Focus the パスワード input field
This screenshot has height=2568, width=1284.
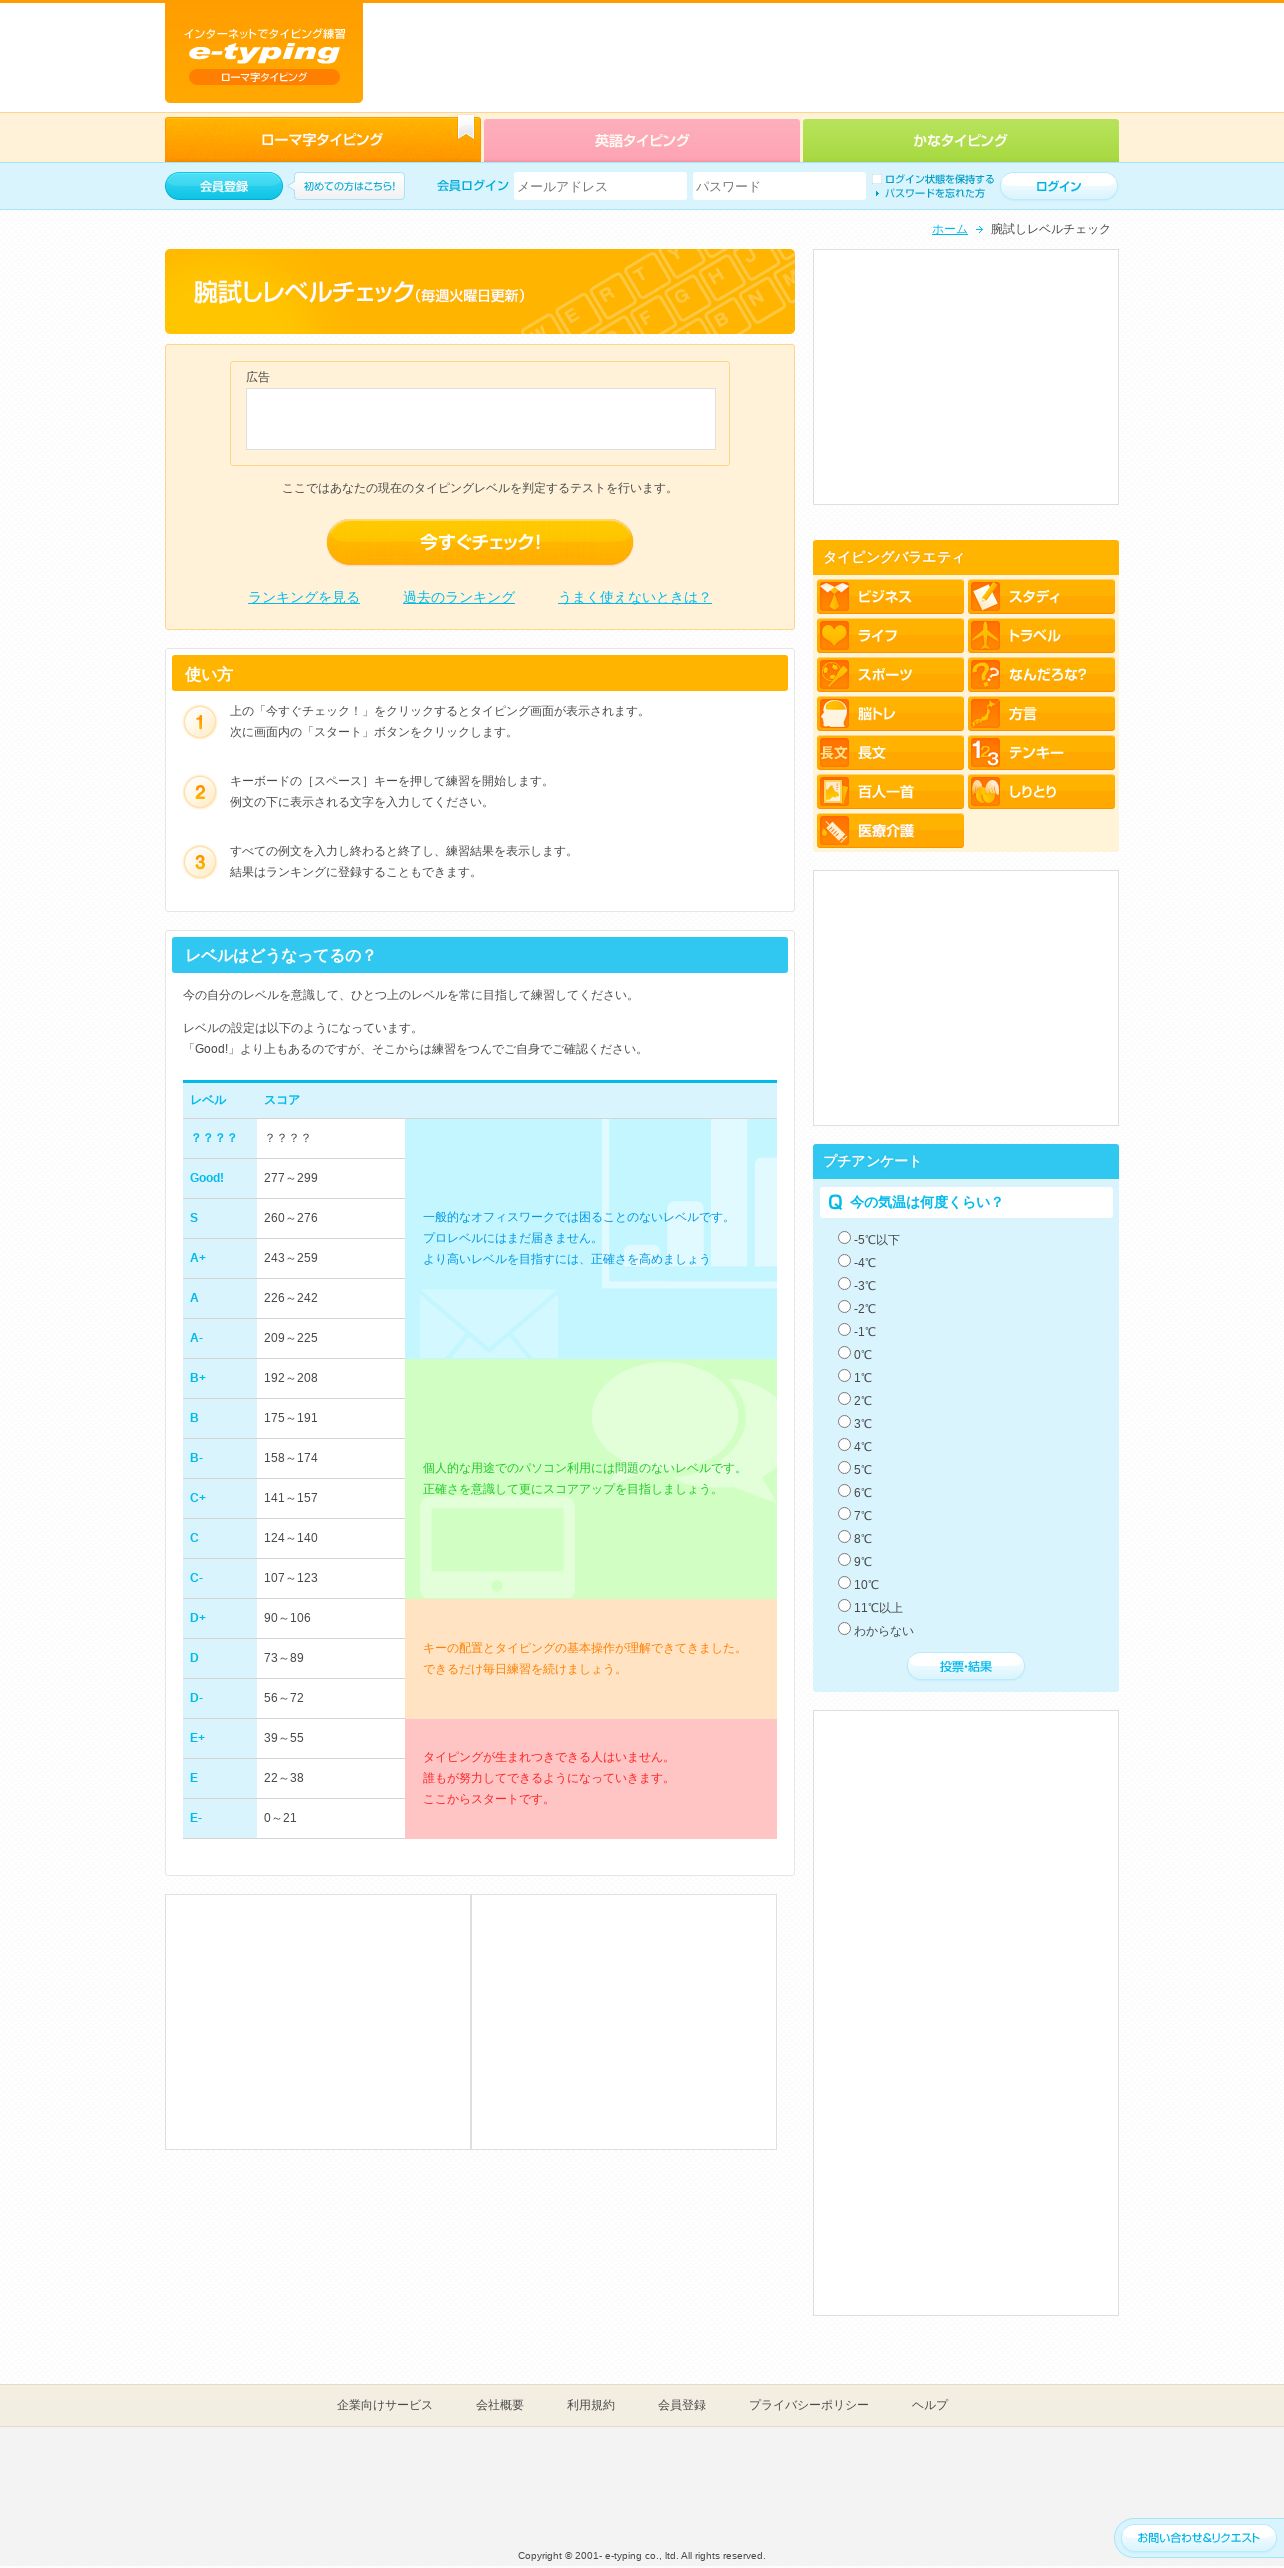[x=779, y=186]
